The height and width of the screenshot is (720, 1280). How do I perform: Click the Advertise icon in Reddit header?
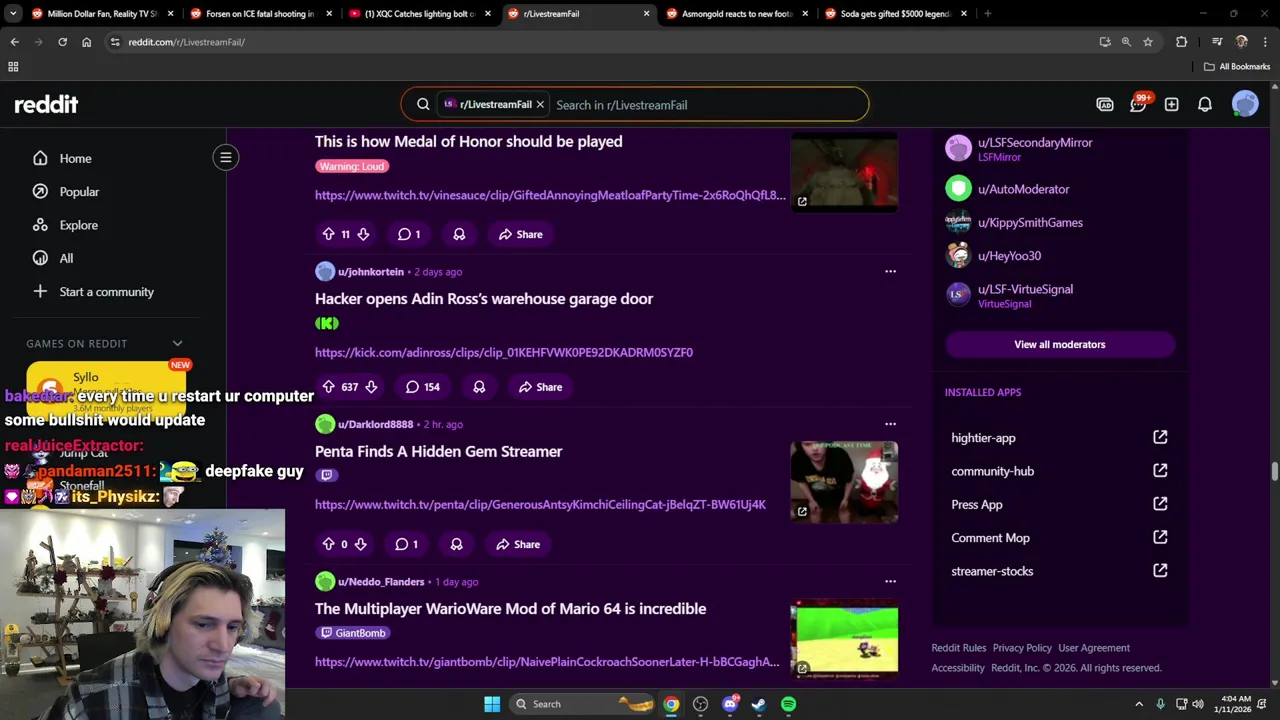[x=1105, y=104]
